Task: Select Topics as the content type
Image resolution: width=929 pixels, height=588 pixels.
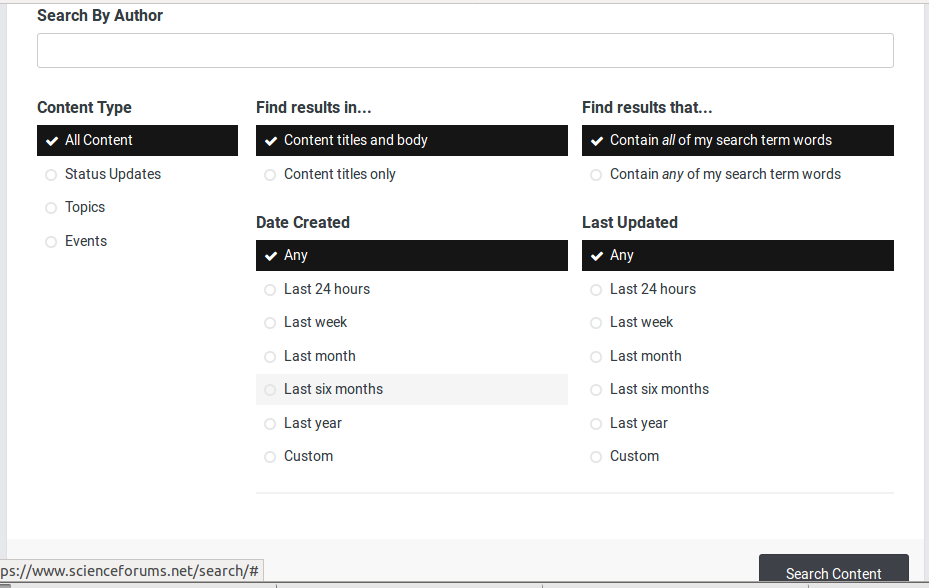Action: [x=85, y=207]
